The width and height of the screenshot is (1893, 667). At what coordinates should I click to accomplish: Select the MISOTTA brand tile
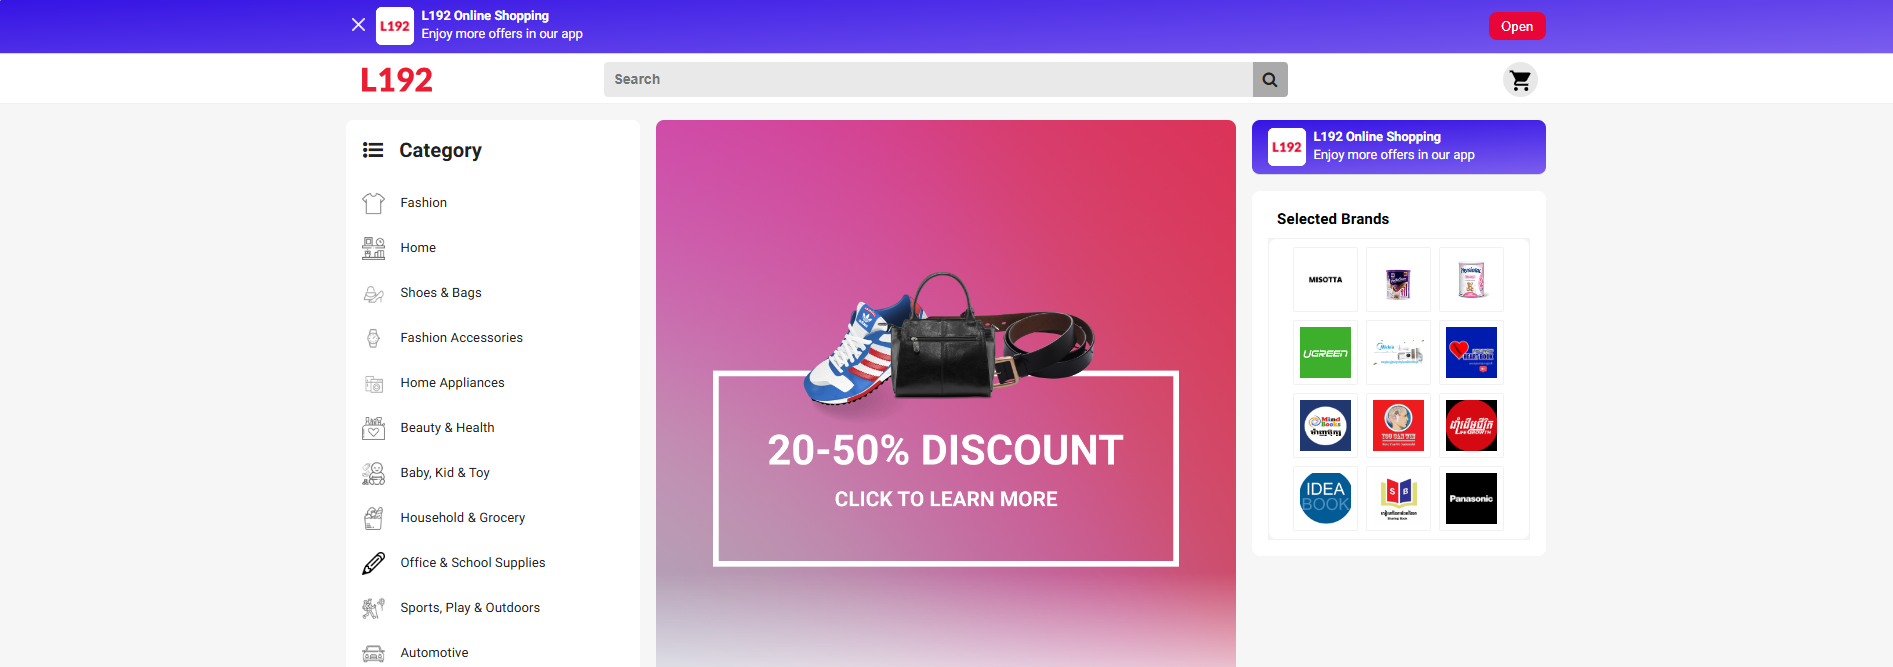point(1325,280)
